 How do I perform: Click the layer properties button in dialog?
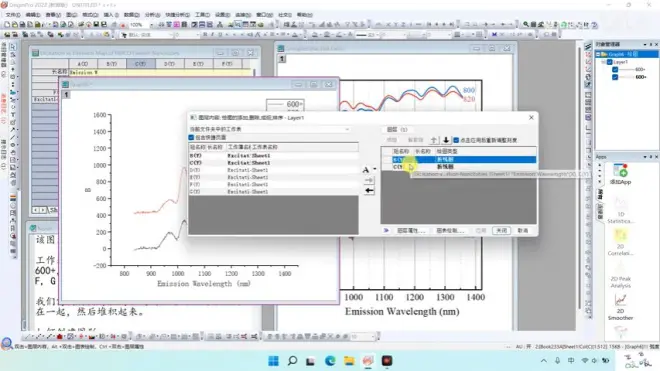coord(411,230)
